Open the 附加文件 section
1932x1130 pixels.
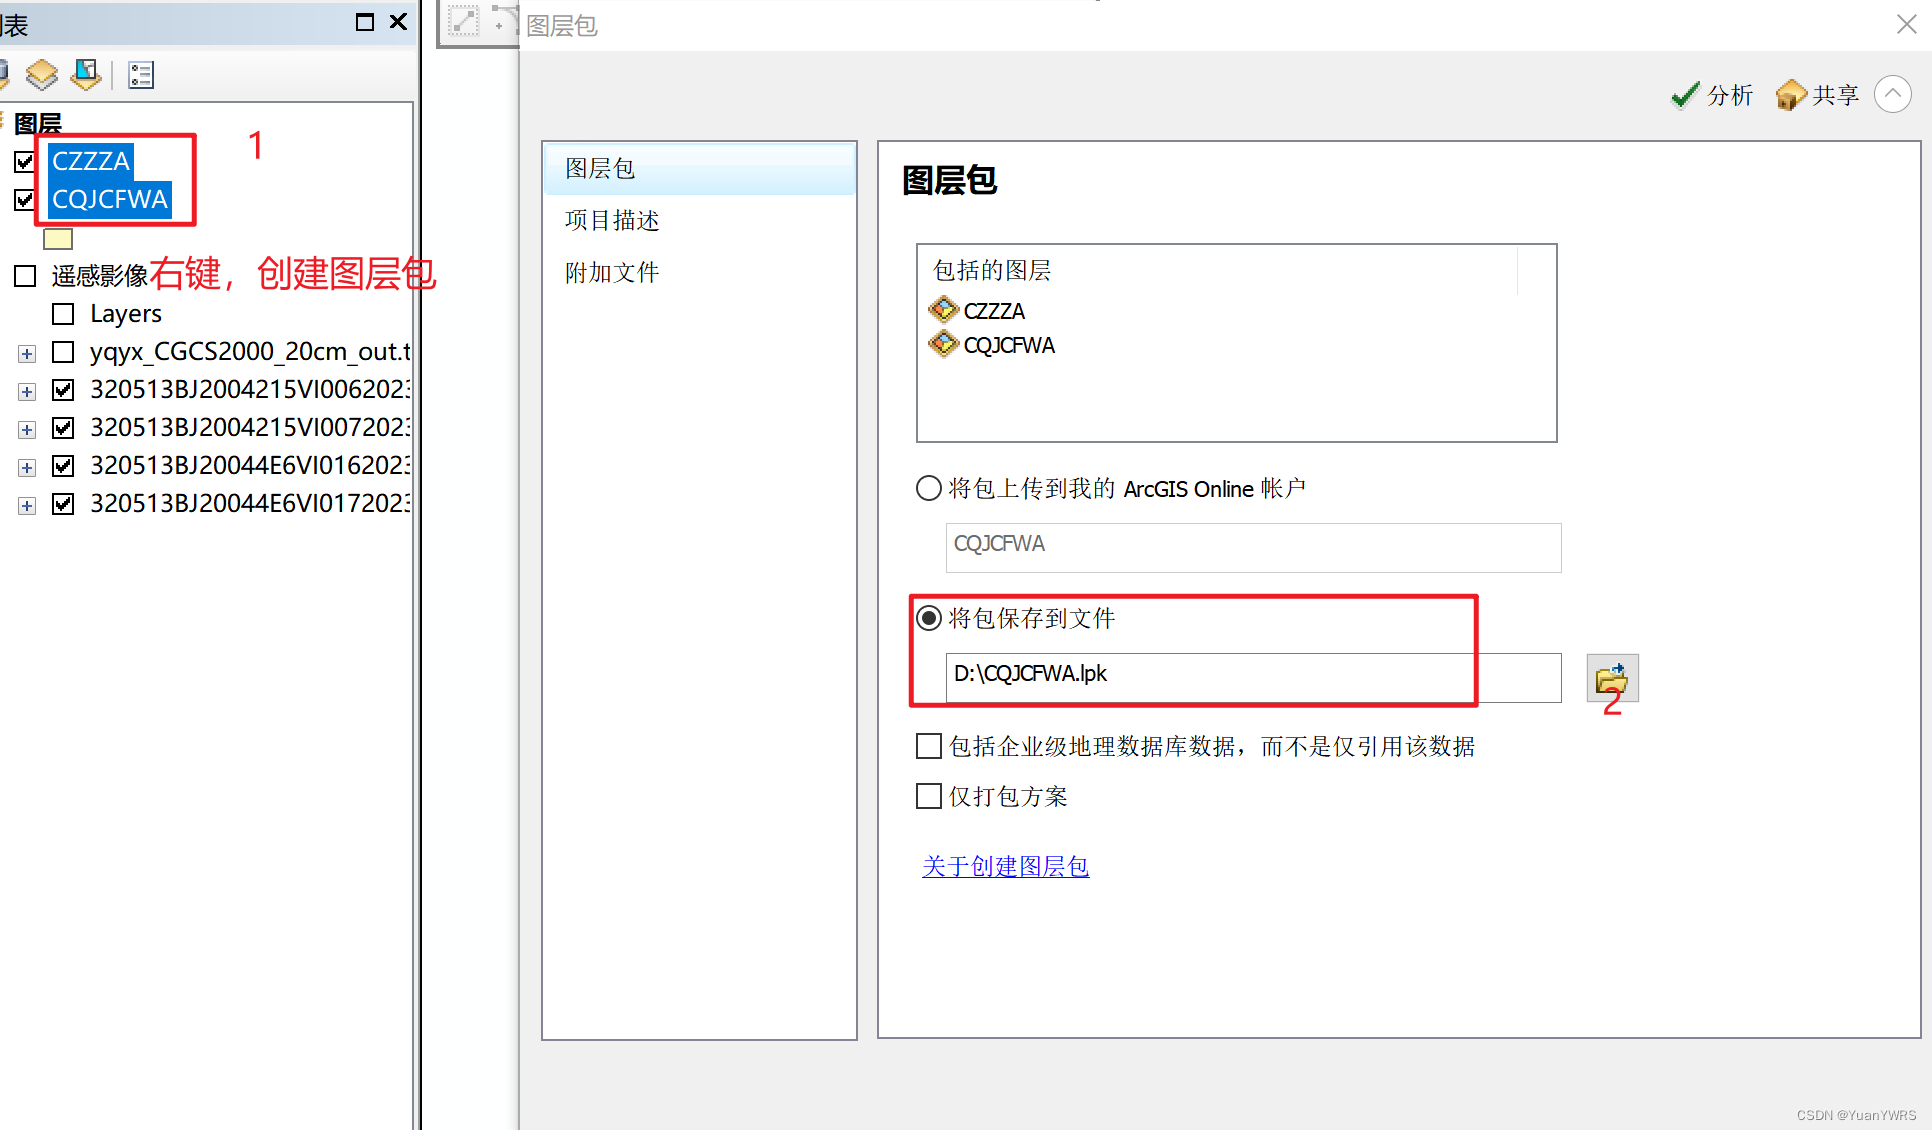[x=612, y=272]
